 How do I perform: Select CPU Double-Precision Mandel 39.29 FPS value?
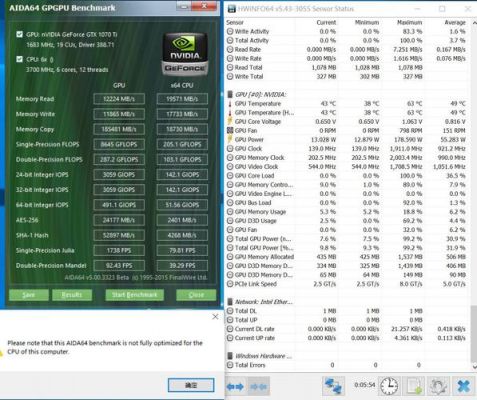click(182, 266)
